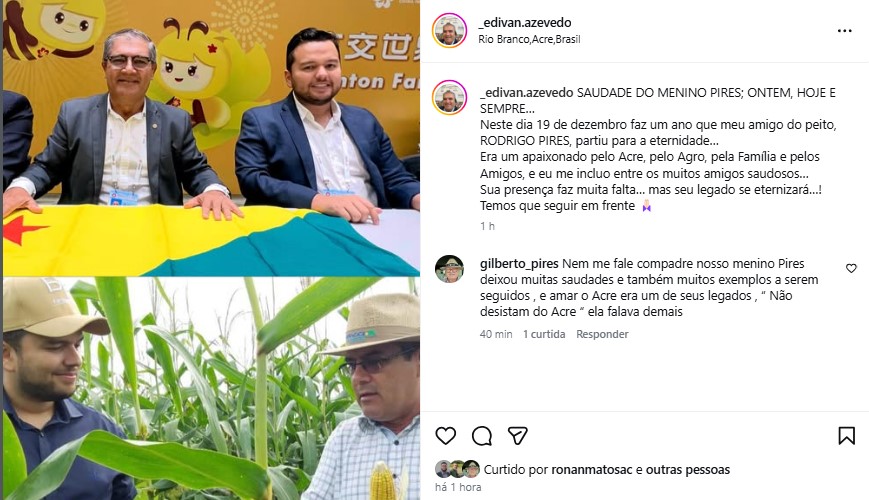Reply to comment via Responder

click(x=602, y=334)
